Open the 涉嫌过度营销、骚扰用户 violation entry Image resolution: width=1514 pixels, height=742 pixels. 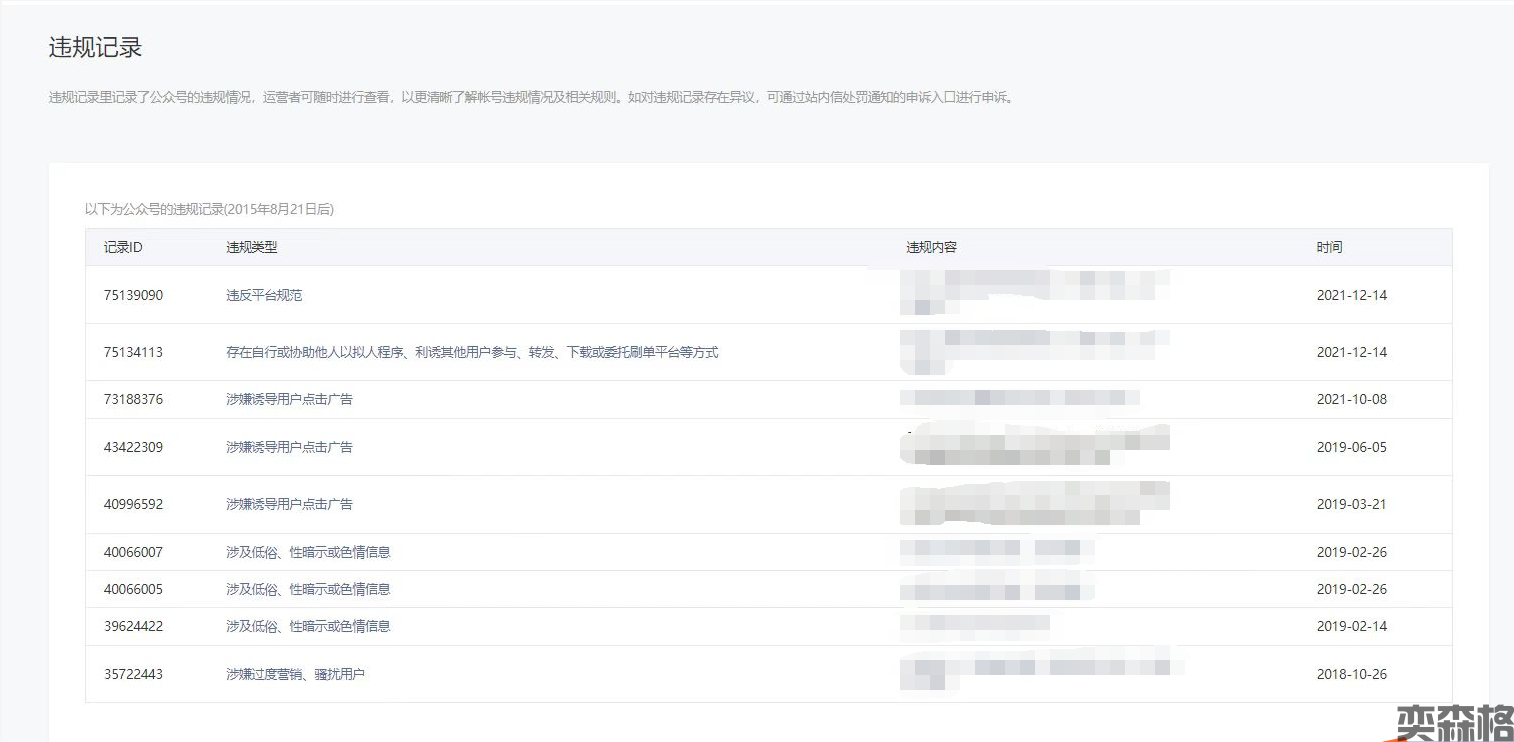(x=295, y=674)
